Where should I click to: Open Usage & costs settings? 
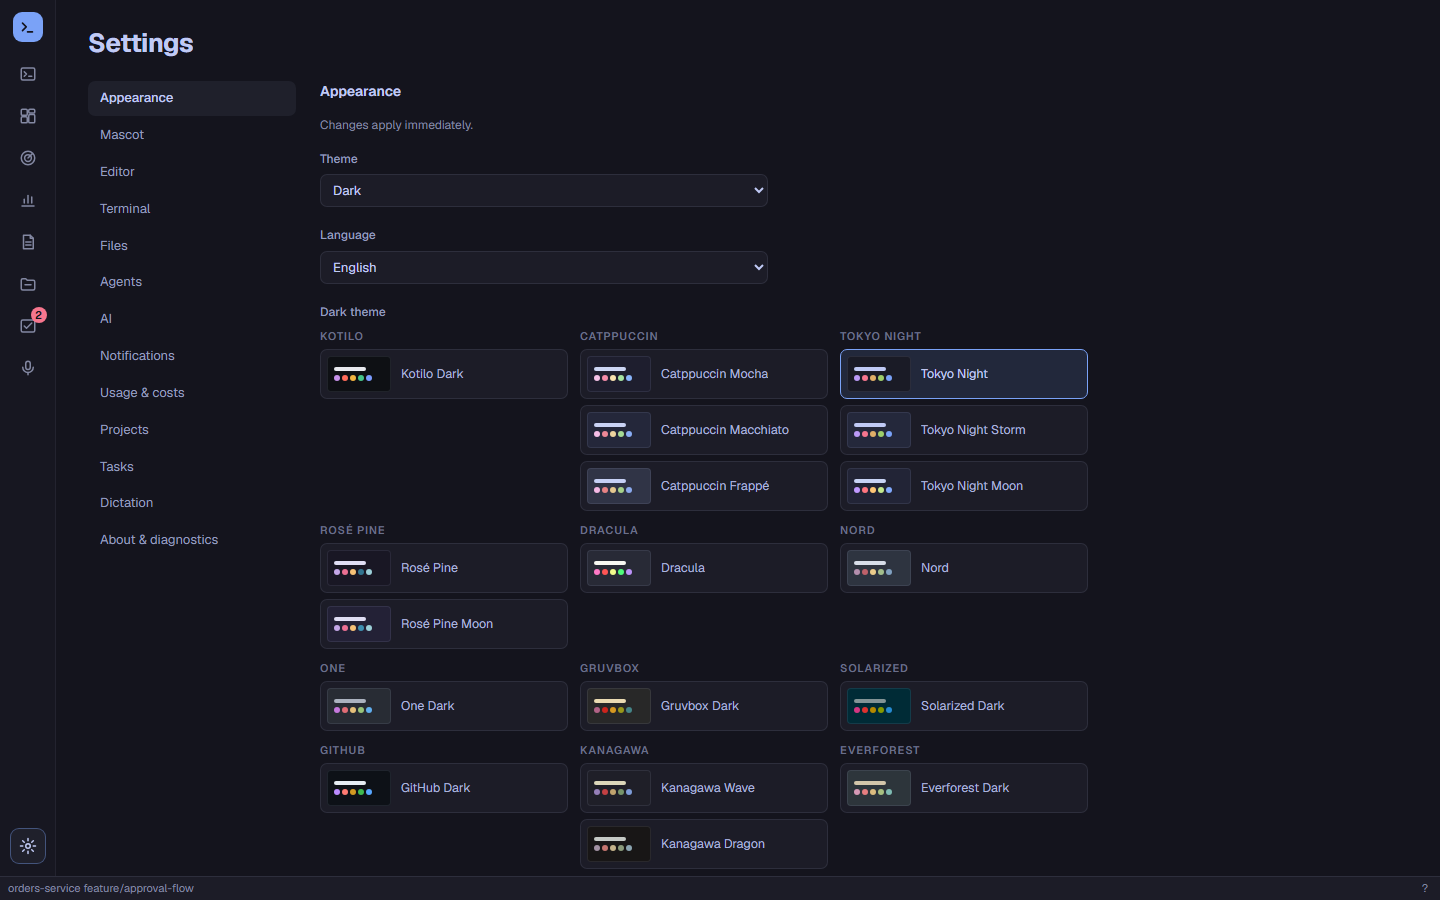click(192, 393)
